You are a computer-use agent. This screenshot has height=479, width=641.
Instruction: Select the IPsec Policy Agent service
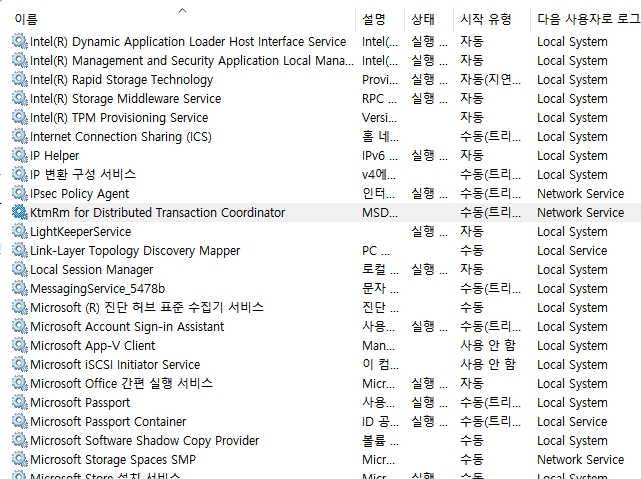pos(79,194)
